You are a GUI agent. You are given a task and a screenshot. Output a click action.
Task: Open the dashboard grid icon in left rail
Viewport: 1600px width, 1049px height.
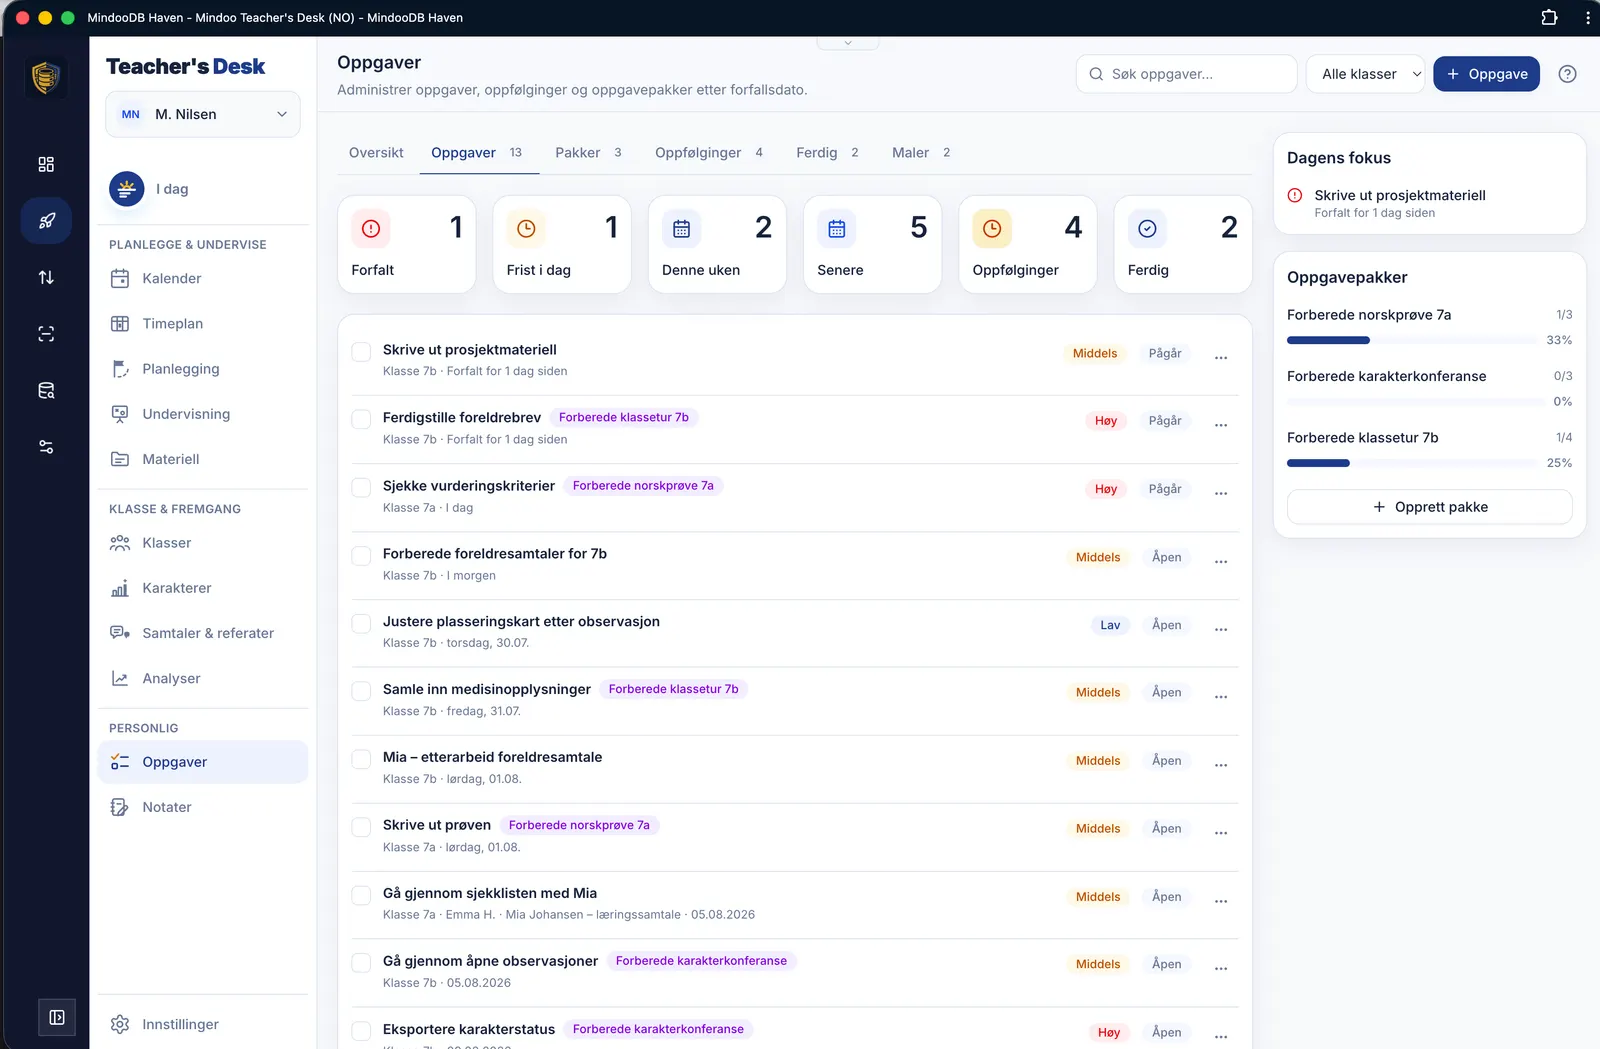[46, 164]
